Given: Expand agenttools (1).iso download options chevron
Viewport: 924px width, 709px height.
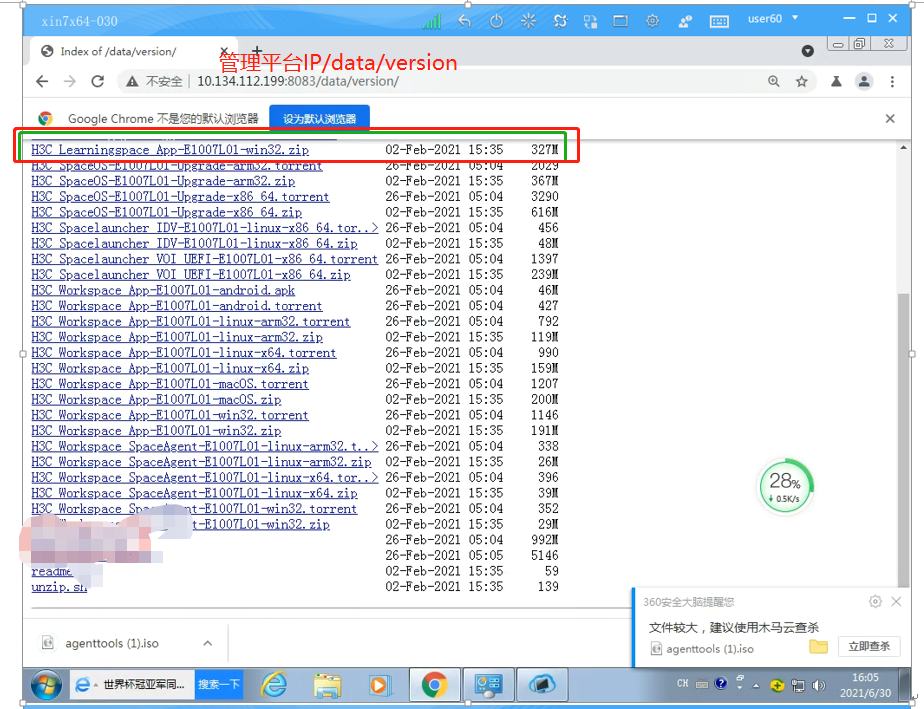Looking at the screenshot, I should [207, 644].
